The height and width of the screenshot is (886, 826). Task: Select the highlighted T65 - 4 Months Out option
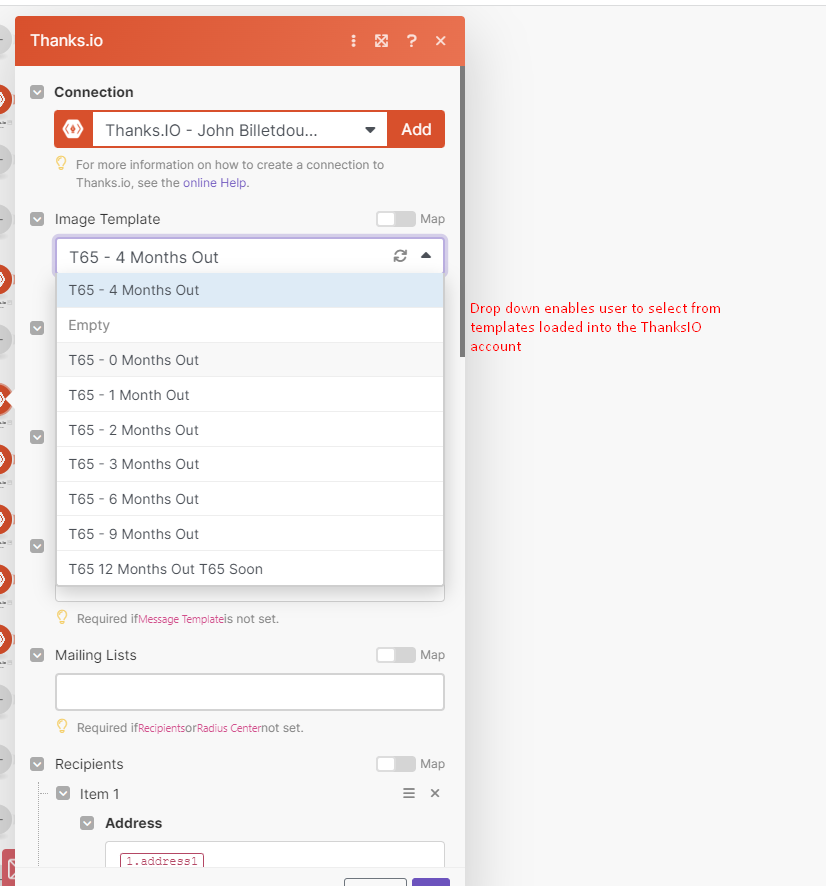250,290
